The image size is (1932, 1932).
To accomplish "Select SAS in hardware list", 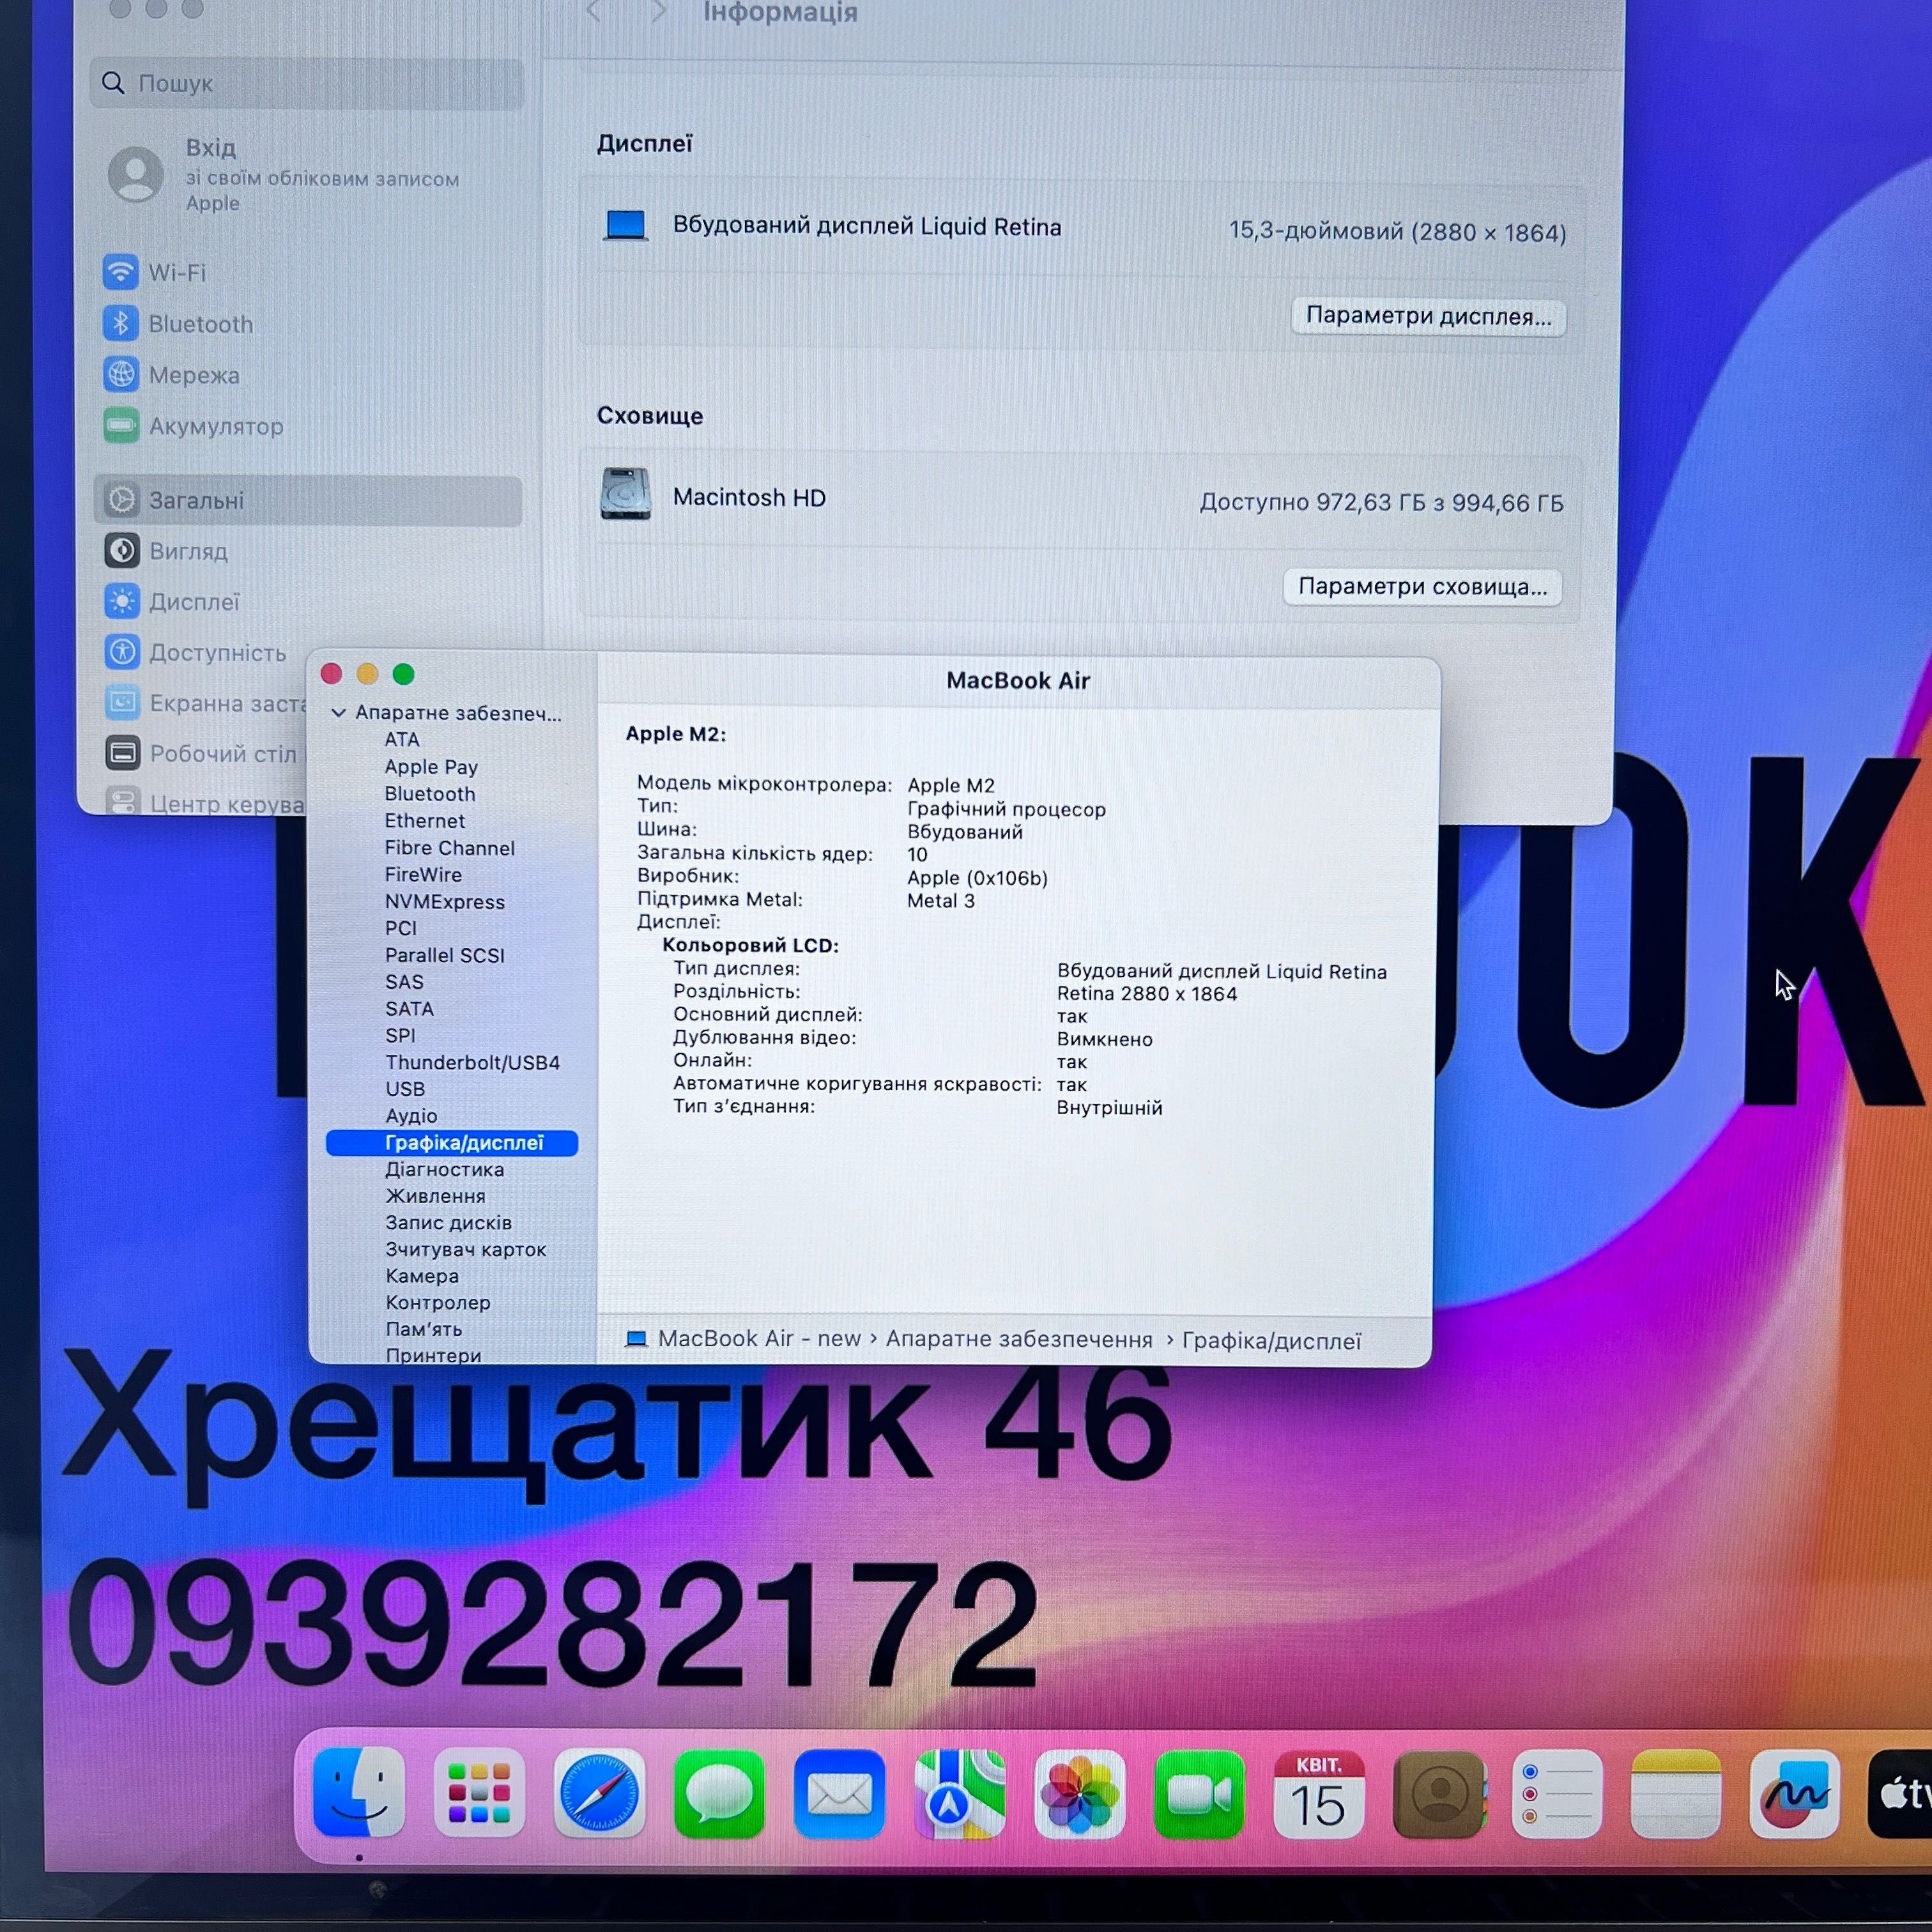I will click(404, 983).
